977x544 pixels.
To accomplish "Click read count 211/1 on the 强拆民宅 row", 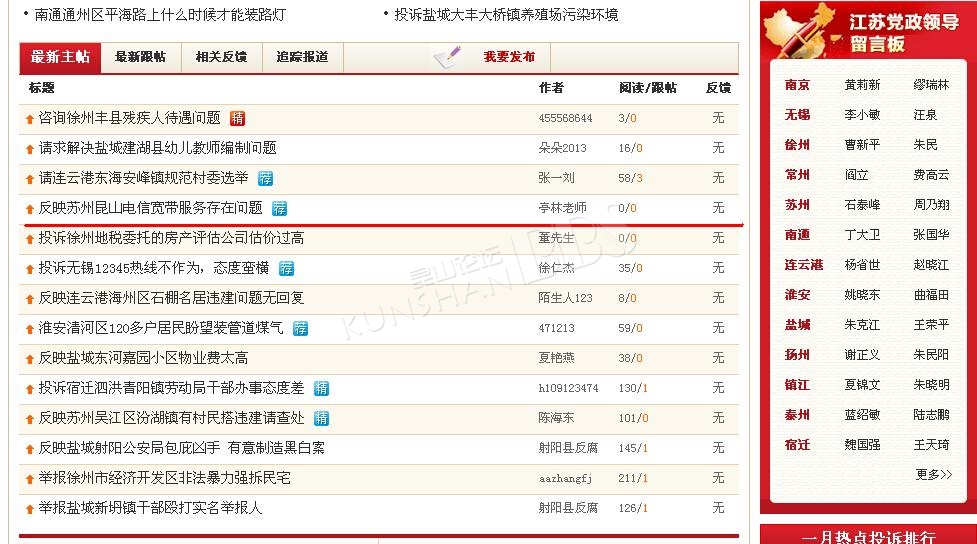I will point(632,478).
